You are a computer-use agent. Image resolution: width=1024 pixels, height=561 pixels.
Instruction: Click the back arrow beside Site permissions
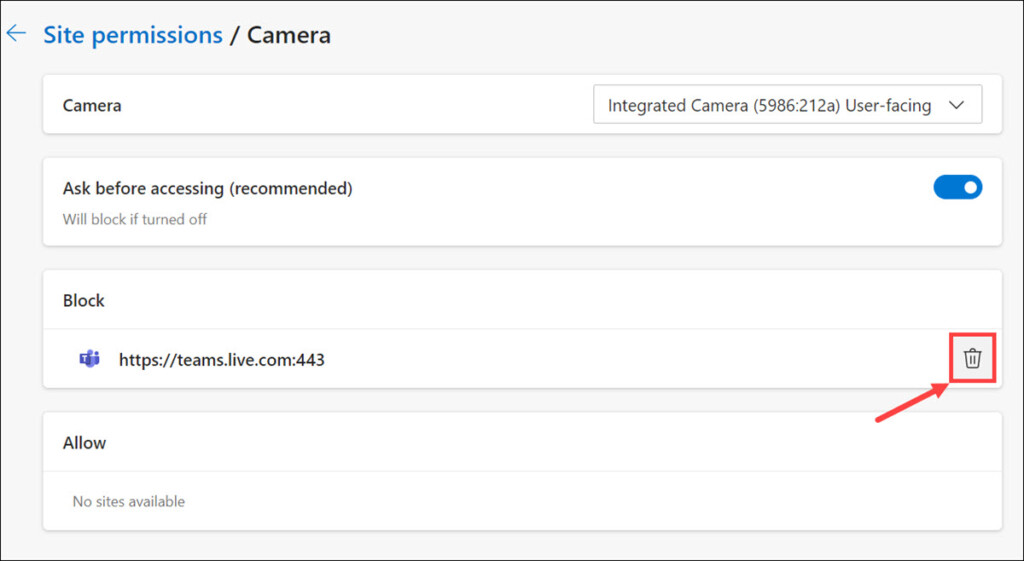tap(16, 34)
